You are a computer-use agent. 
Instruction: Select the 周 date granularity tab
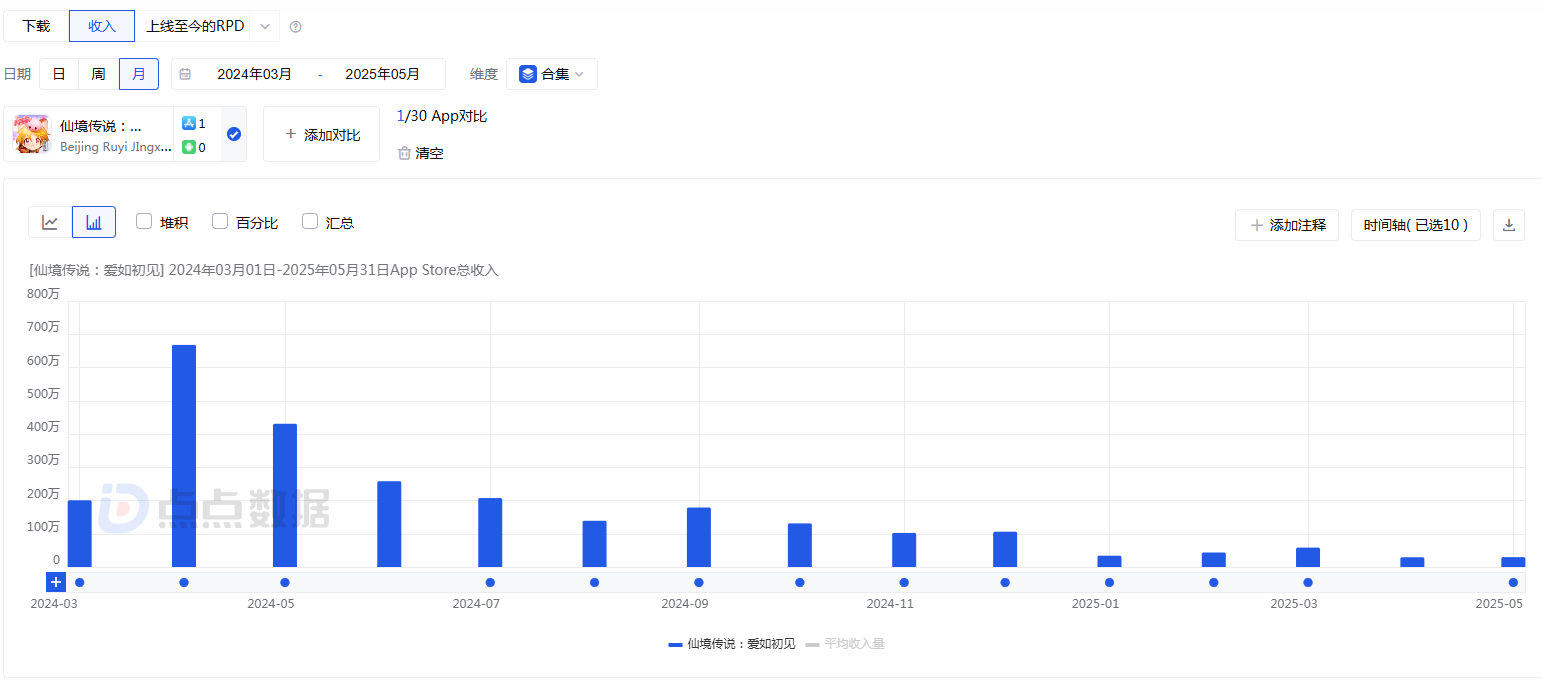pyautogui.click(x=98, y=74)
